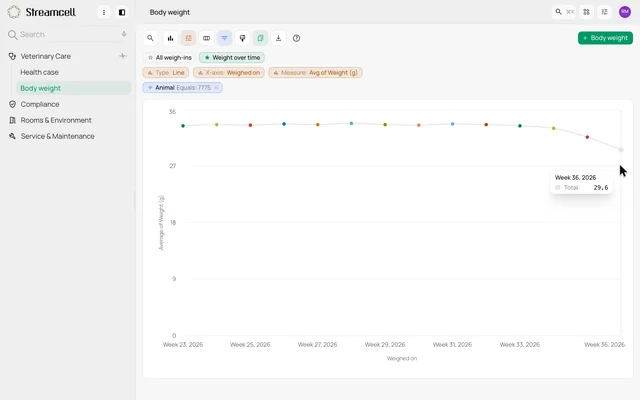Screen dimensions: 640x400
Task: Click the 29.6 value in the tooltip
Action: (x=601, y=187)
